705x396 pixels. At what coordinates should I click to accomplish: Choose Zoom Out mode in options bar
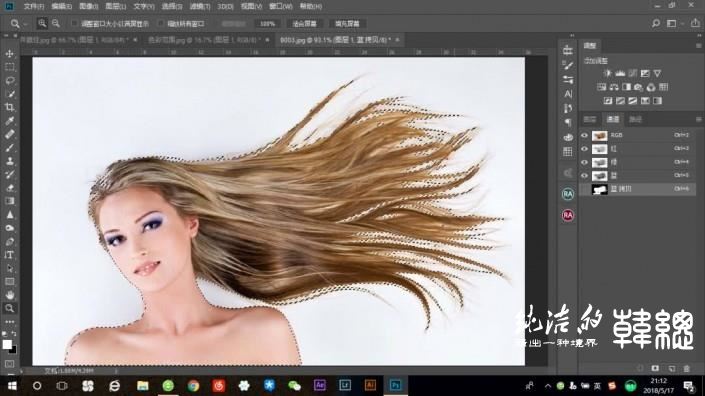[x=56, y=23]
